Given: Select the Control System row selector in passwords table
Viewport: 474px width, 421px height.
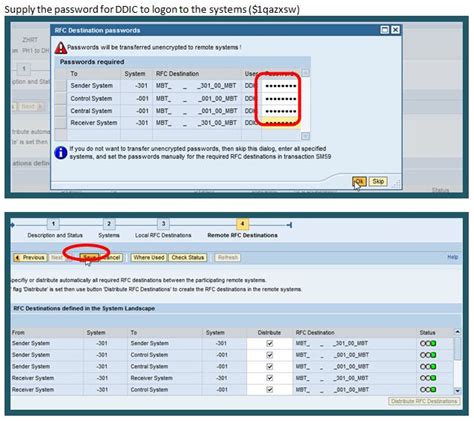Looking at the screenshot, I should (61, 99).
